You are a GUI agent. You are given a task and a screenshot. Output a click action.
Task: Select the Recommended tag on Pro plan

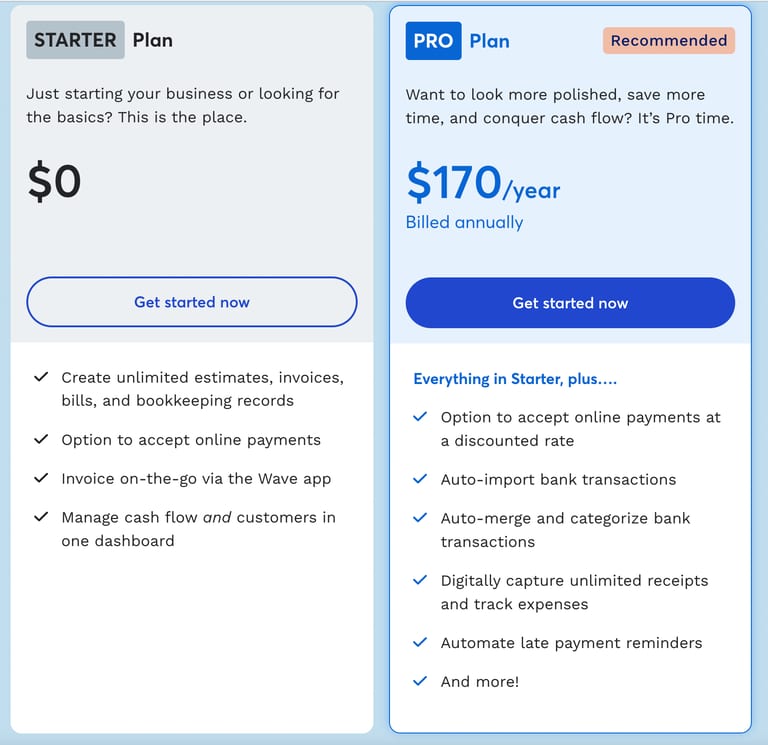(669, 40)
